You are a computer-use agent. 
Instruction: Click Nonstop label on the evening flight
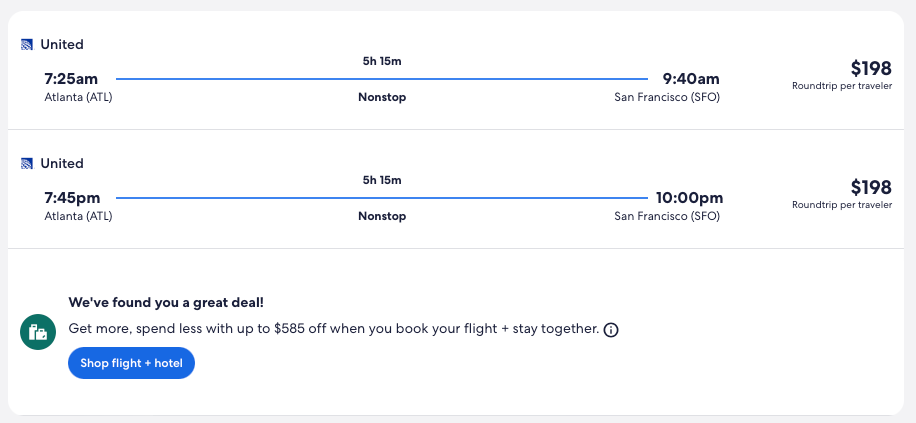[x=382, y=216]
